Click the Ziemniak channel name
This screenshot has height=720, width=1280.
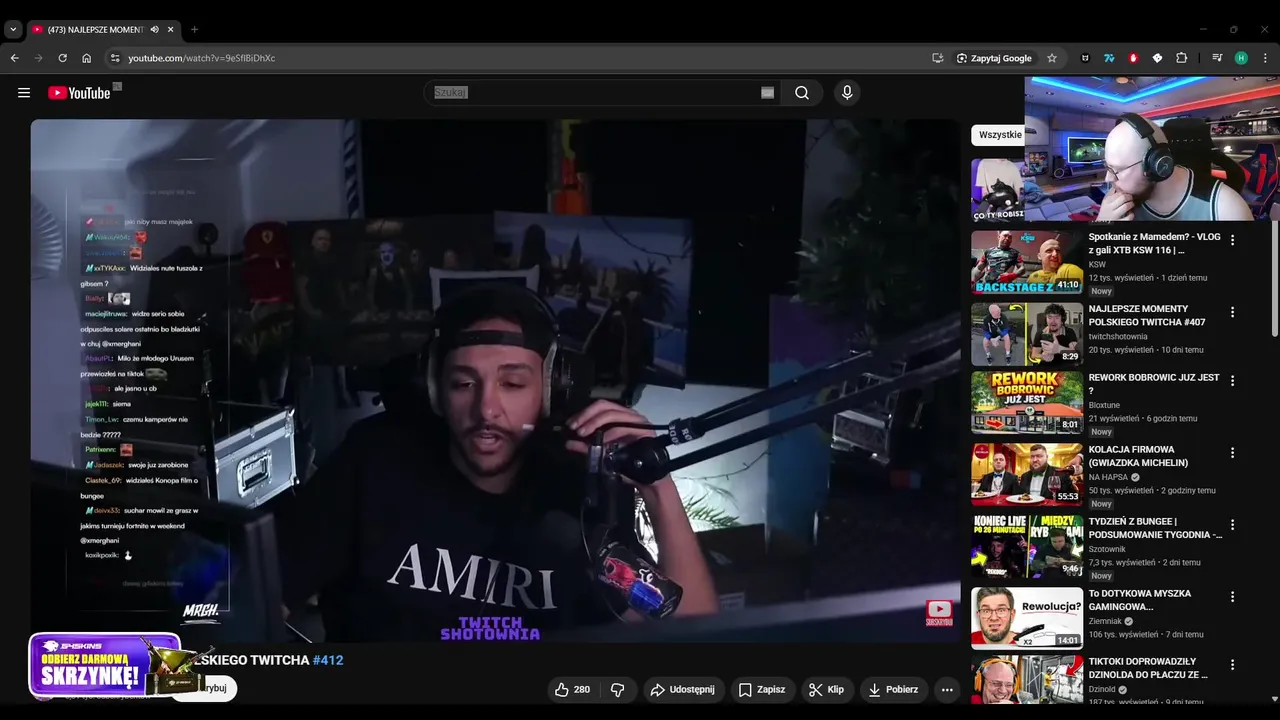pos(1105,621)
